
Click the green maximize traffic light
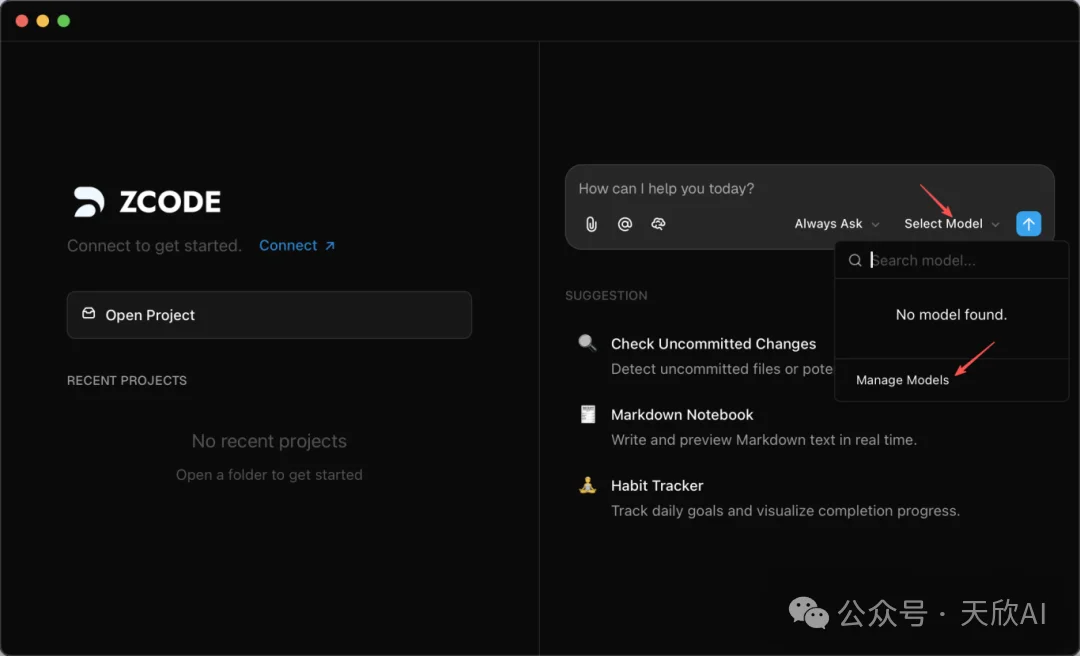pyautogui.click(x=65, y=19)
